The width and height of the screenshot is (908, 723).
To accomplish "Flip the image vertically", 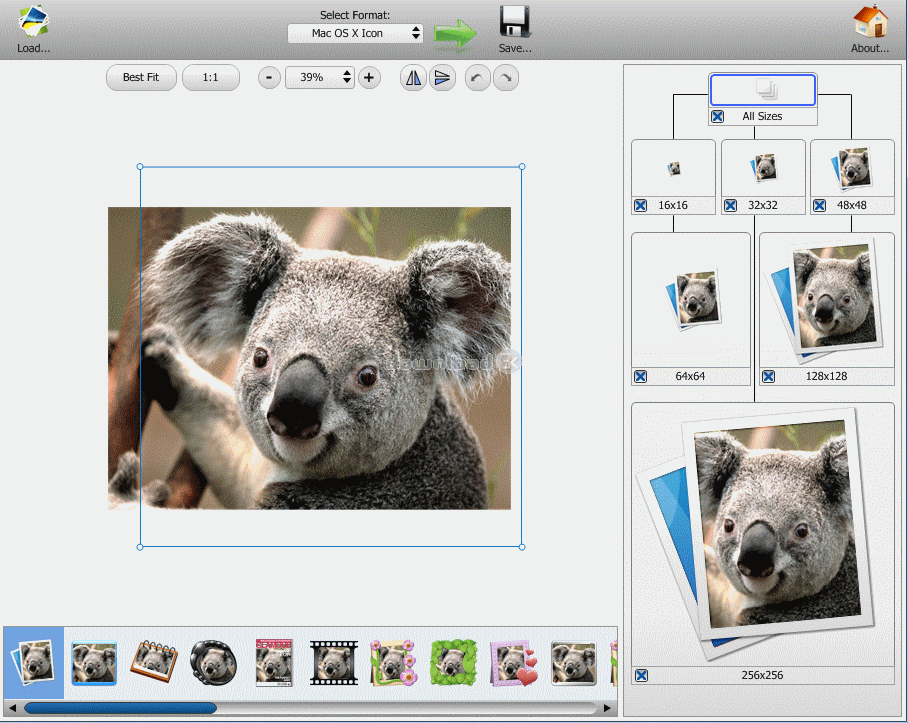I will click(442, 78).
